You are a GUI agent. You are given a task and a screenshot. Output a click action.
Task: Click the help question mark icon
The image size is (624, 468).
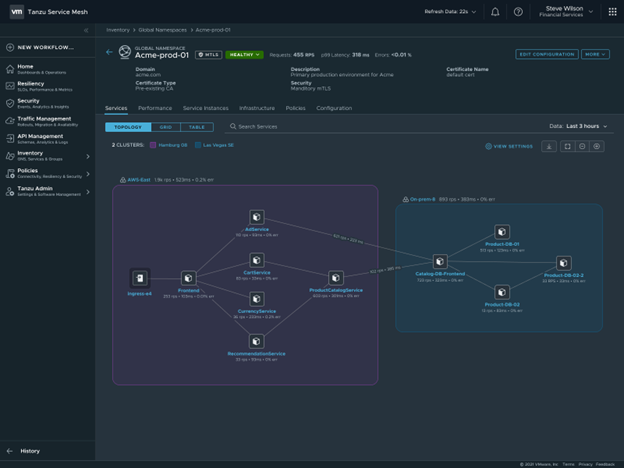[x=518, y=12]
